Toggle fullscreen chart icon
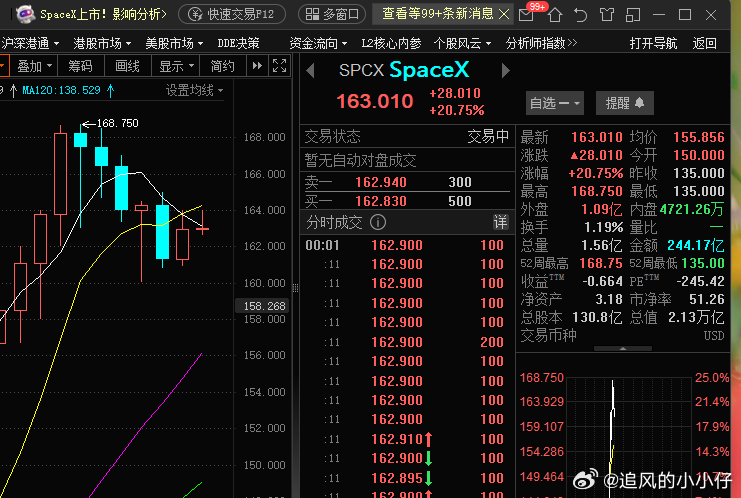 [x=279, y=66]
